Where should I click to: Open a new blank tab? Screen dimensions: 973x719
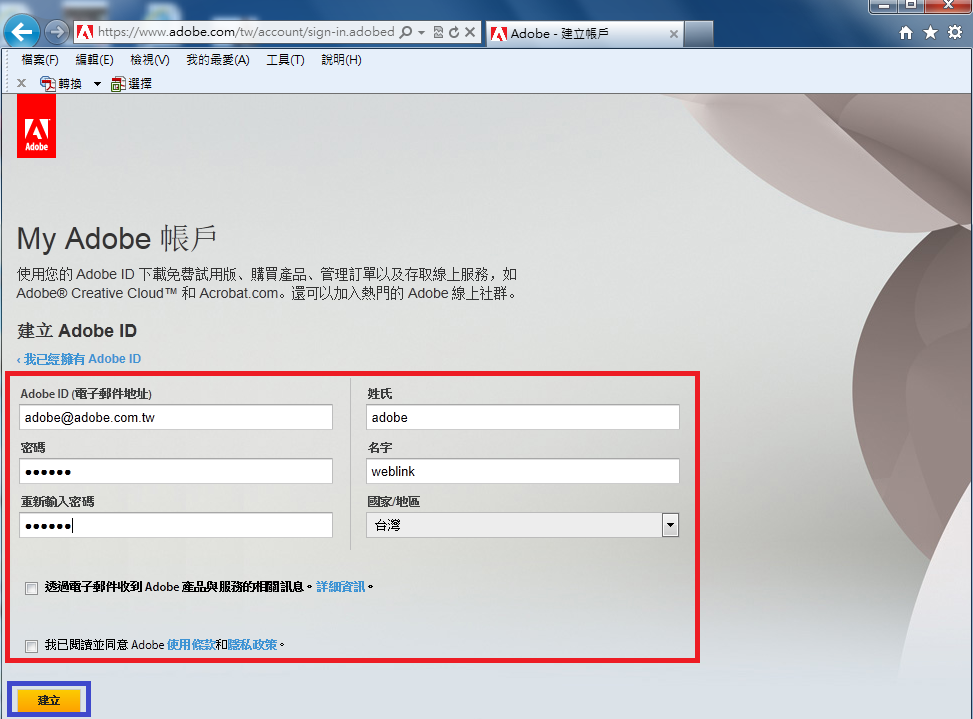[699, 33]
